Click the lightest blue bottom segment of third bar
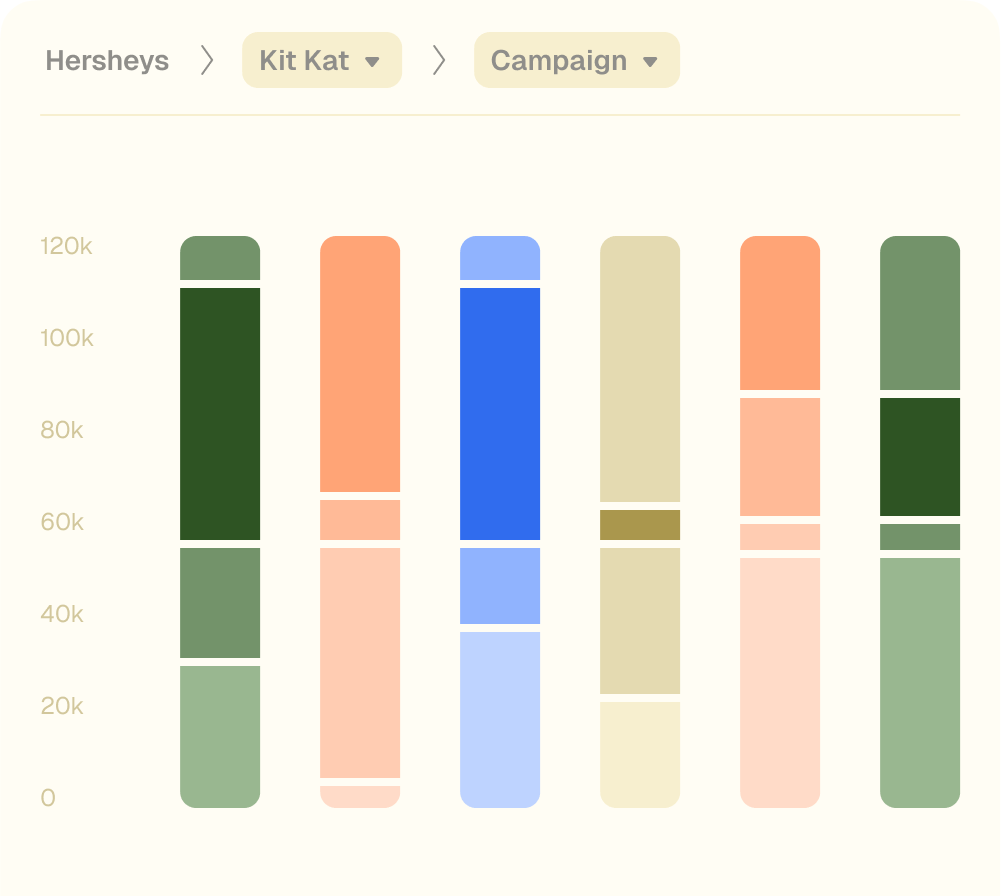This screenshot has width=1001, height=896. tap(500, 718)
